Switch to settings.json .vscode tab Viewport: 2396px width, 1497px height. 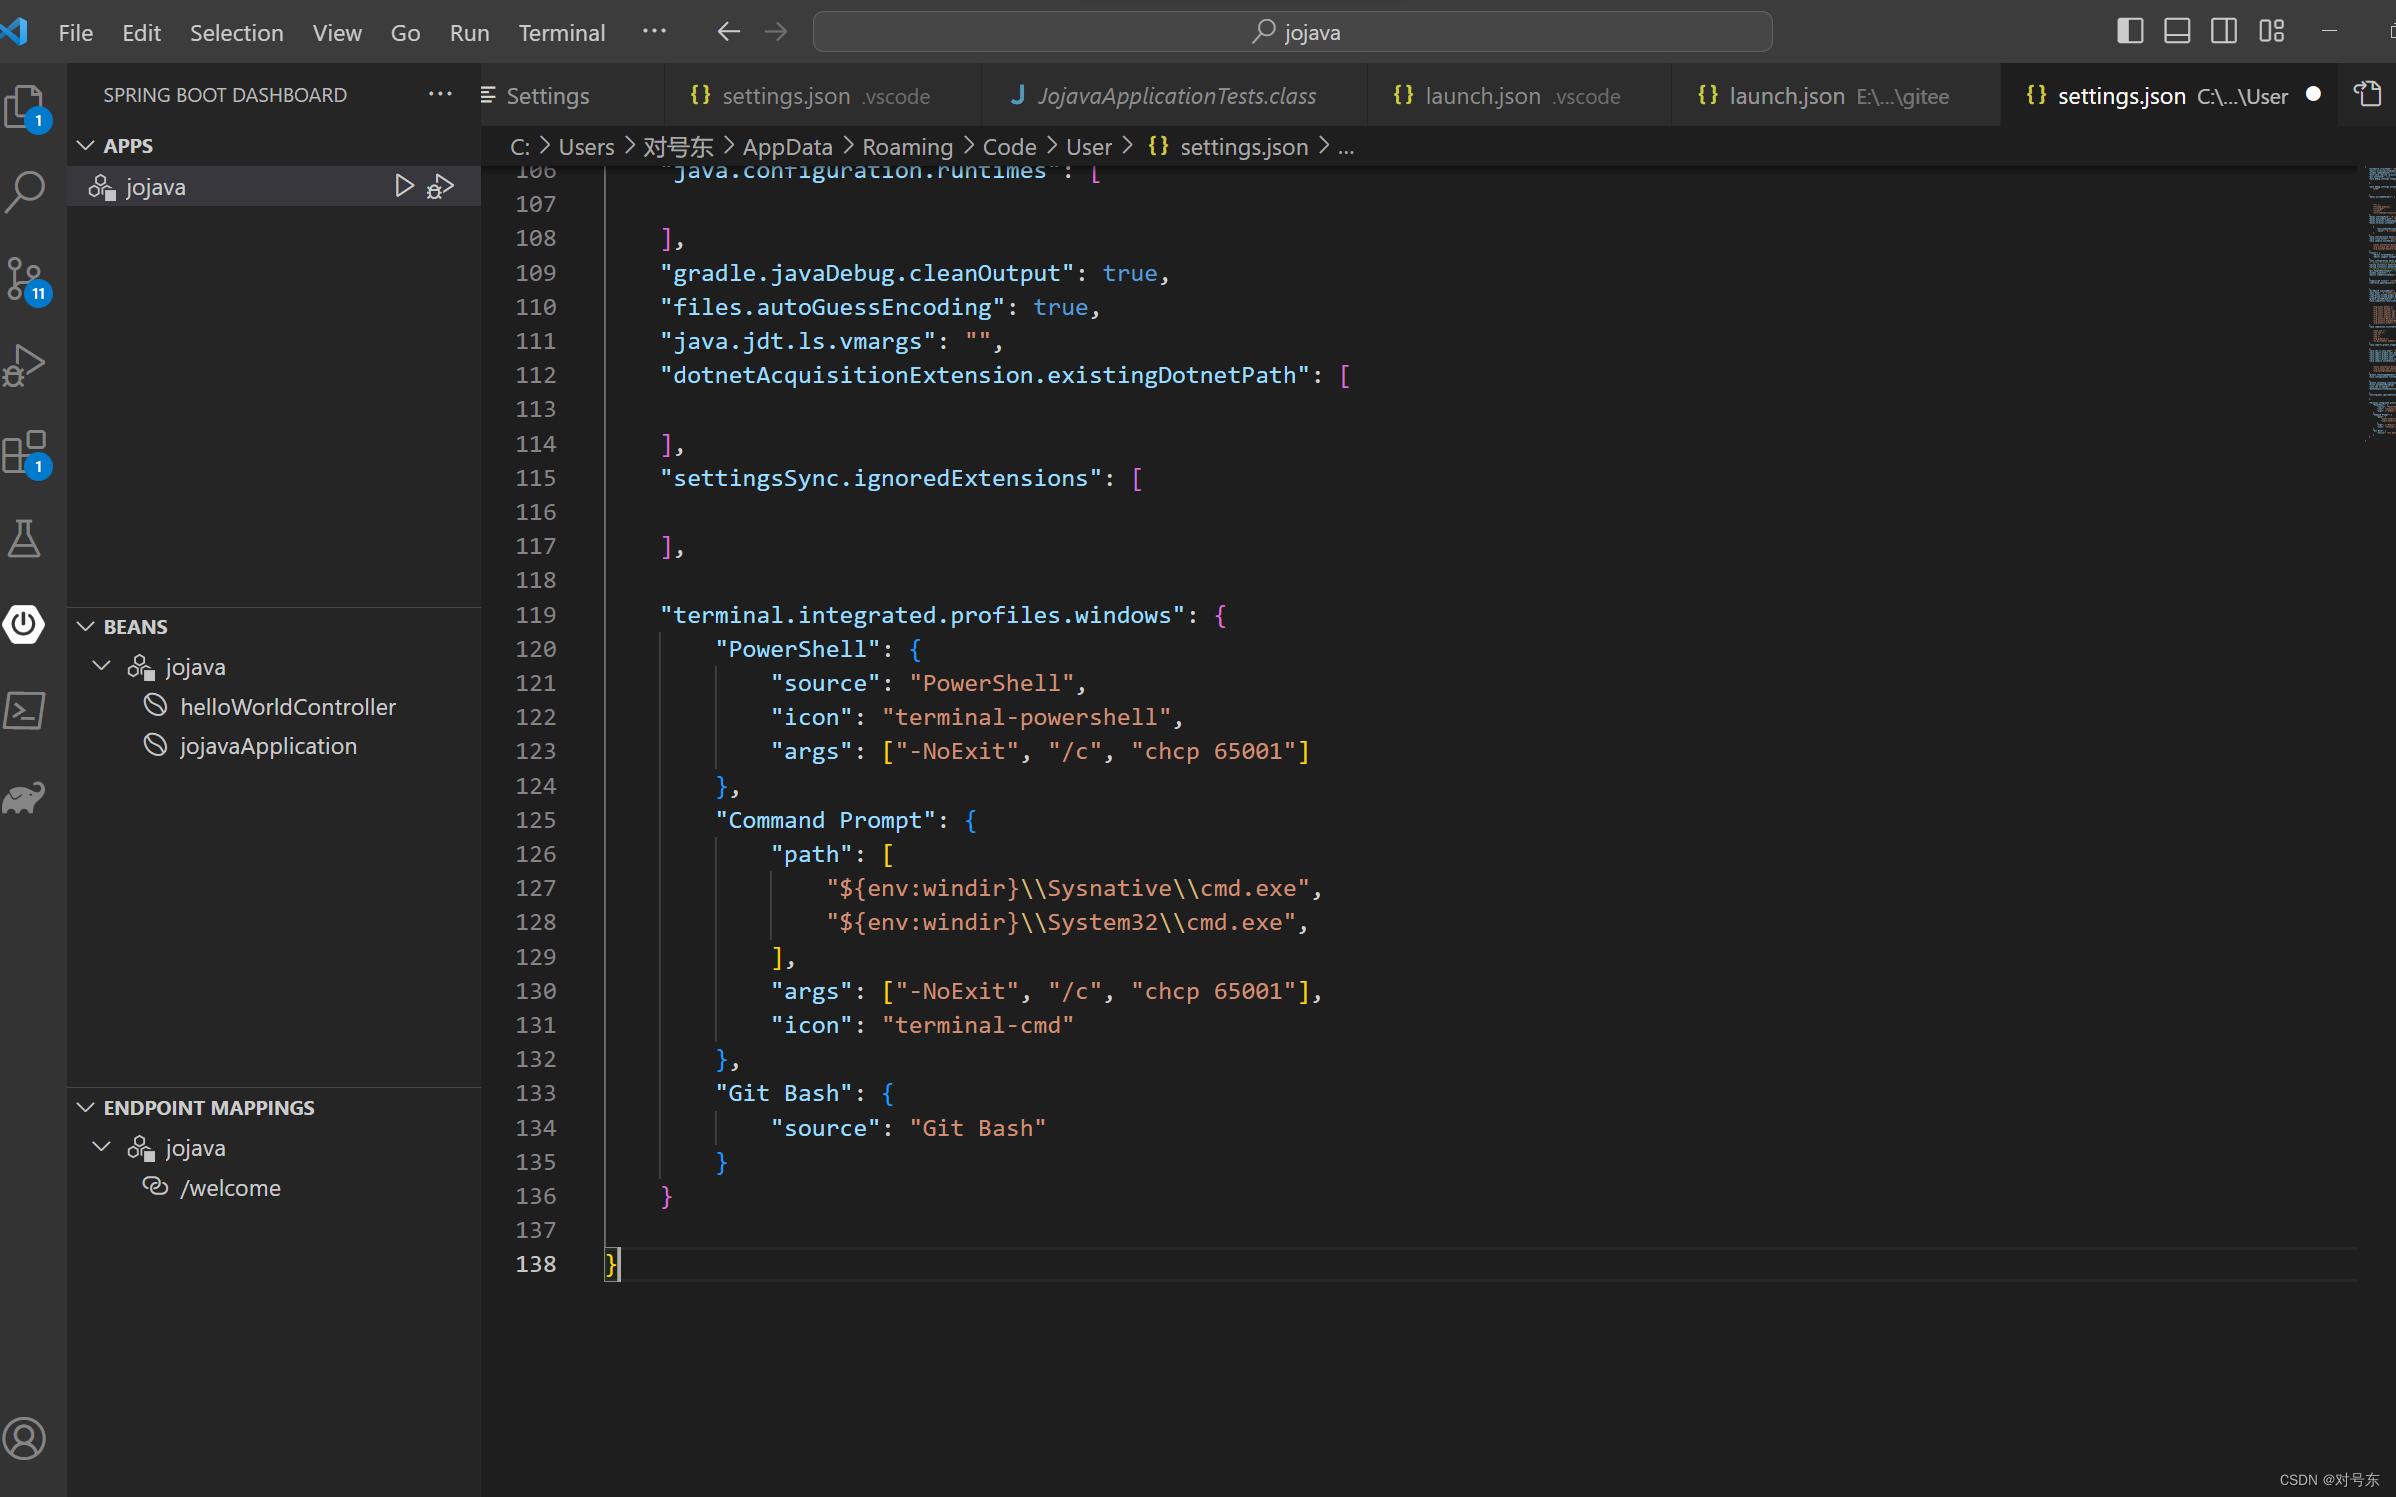[823, 96]
